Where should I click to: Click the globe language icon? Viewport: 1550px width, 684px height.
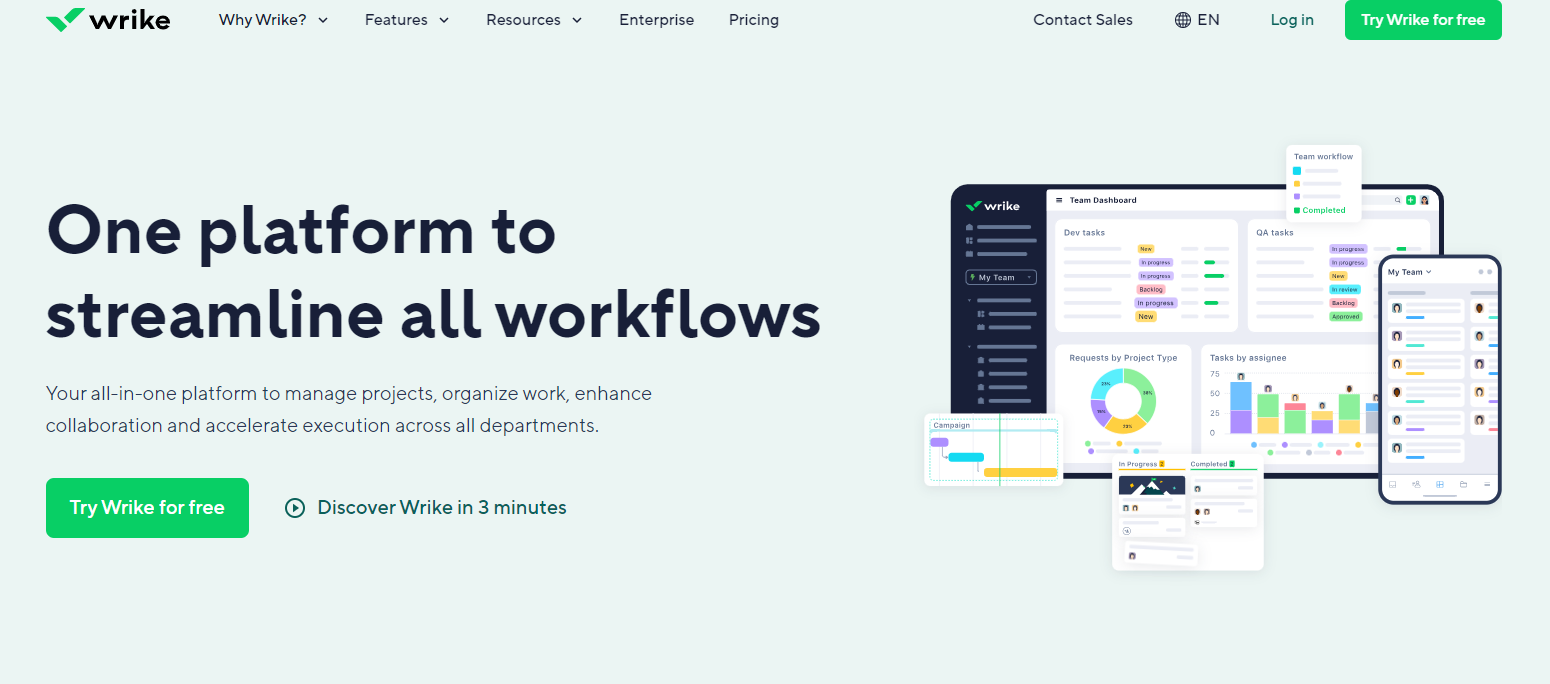(x=1183, y=20)
